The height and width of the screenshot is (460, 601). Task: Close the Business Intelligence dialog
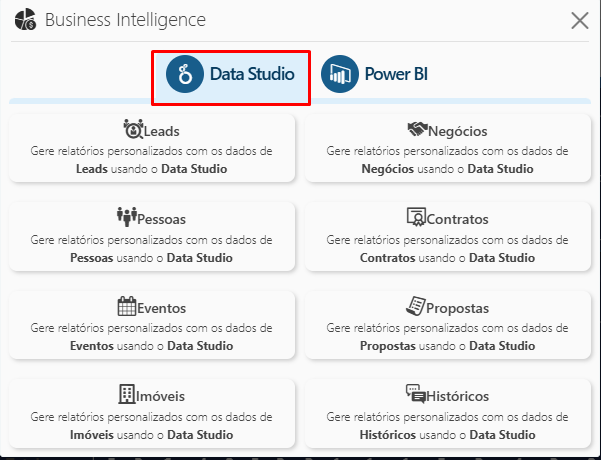pyautogui.click(x=579, y=20)
